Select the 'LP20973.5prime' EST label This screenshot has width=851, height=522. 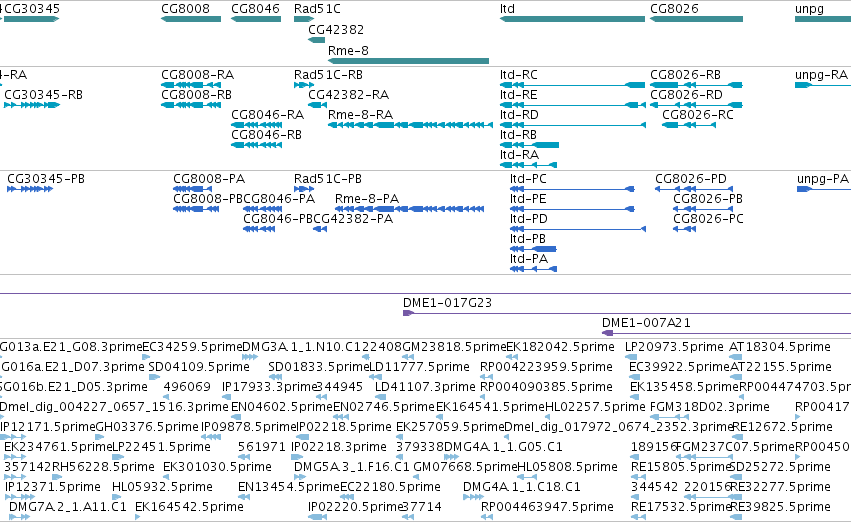(x=674, y=347)
